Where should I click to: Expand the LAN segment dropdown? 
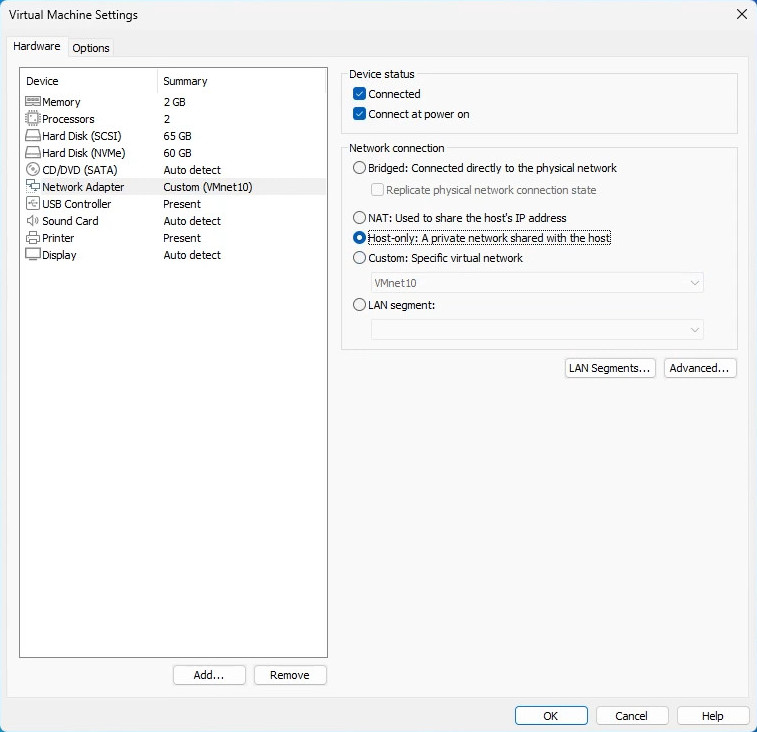click(537, 329)
